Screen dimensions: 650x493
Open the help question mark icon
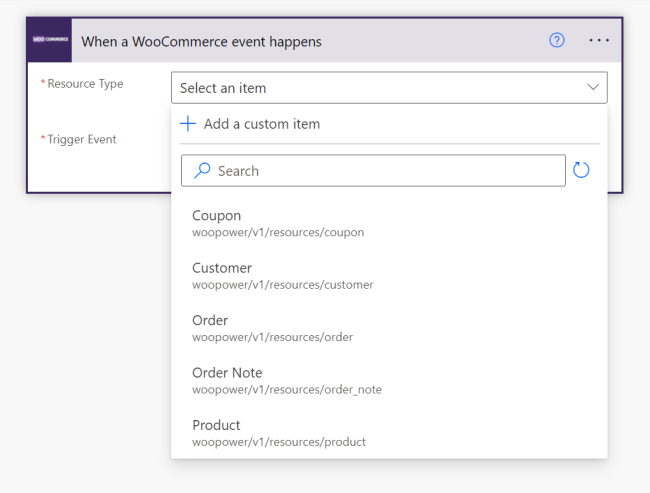point(557,41)
